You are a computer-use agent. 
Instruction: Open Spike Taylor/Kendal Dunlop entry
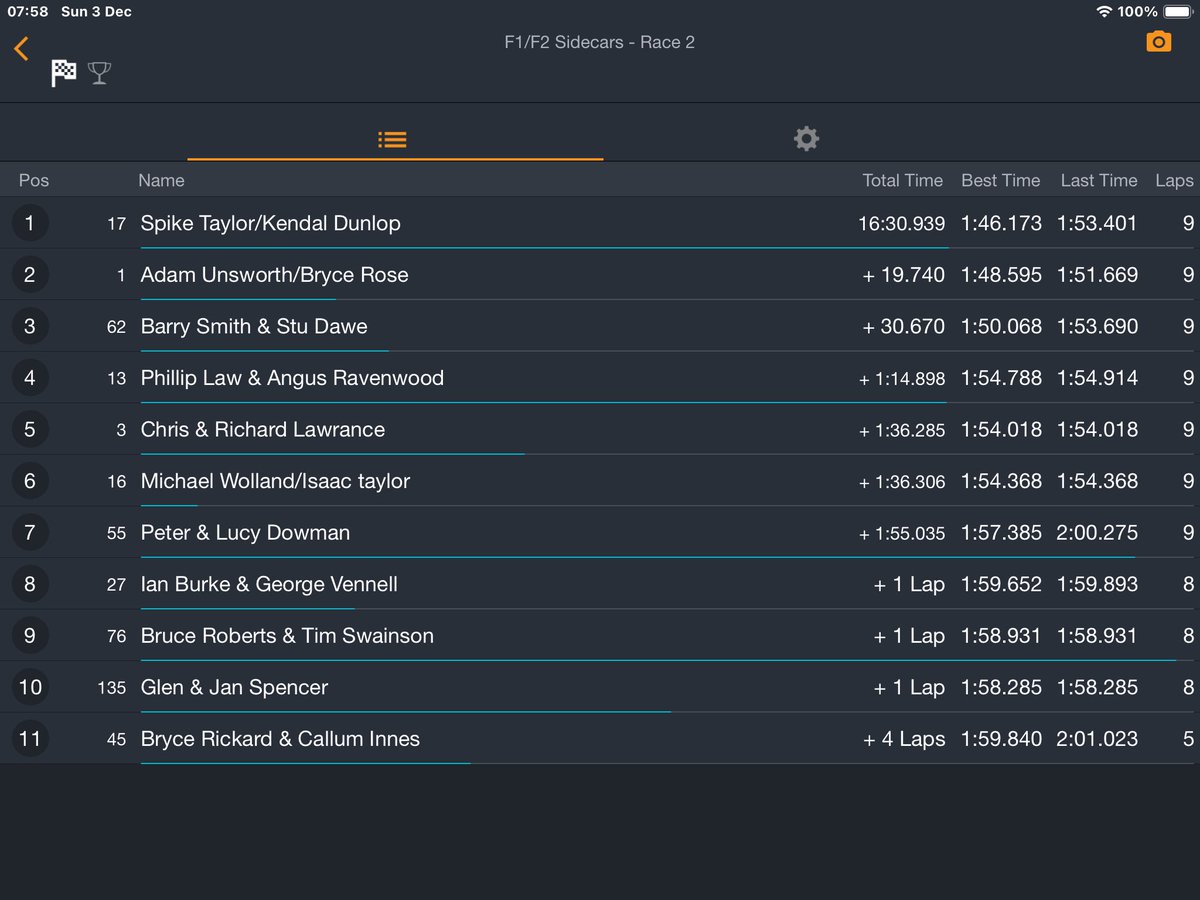tap(600, 223)
